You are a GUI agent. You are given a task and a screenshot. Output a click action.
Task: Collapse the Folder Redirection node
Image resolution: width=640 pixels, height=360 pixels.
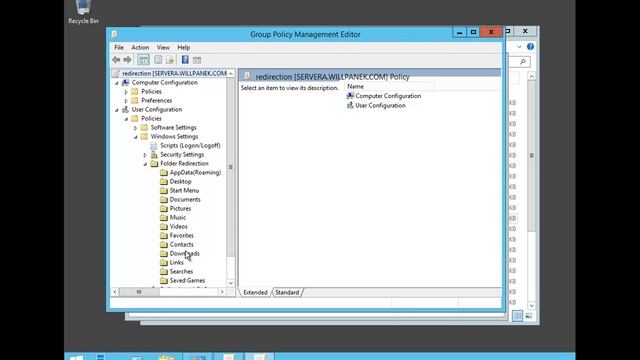click(x=145, y=164)
